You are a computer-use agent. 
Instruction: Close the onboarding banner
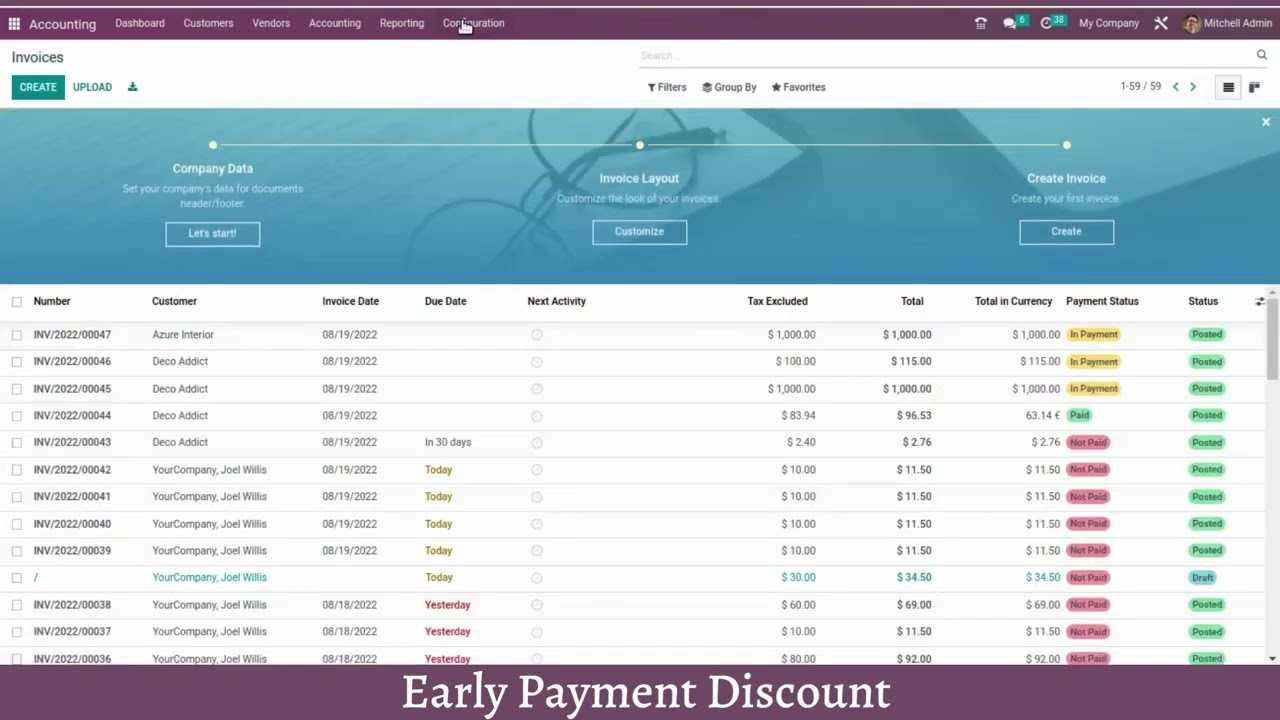click(1265, 122)
